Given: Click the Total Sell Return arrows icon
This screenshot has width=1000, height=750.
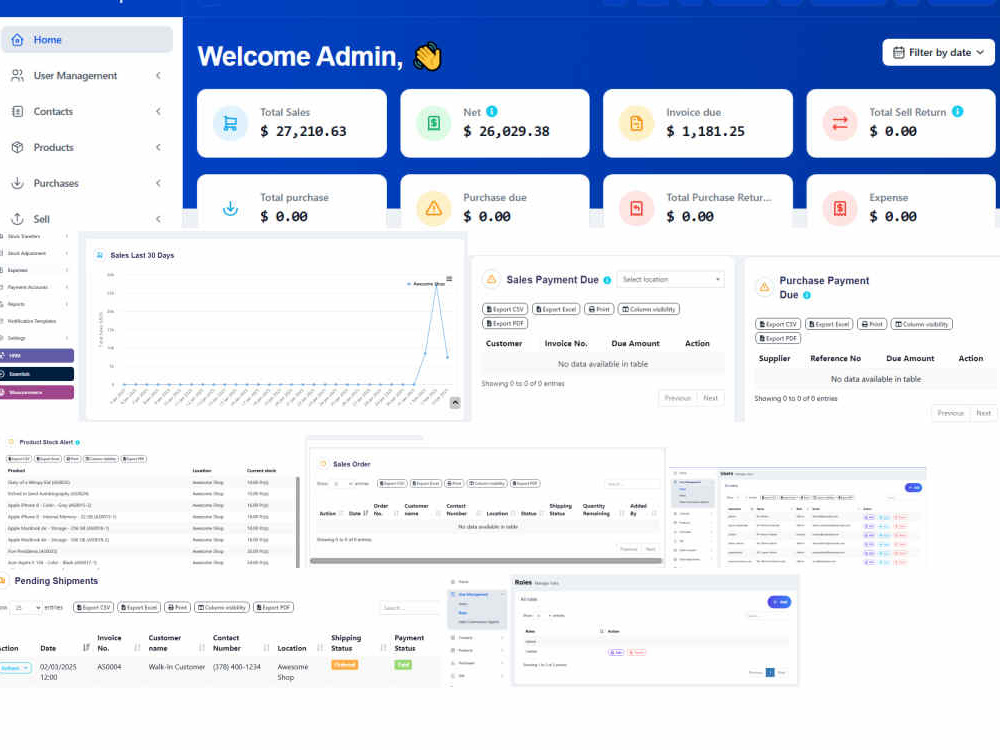Looking at the screenshot, I should (x=840, y=123).
